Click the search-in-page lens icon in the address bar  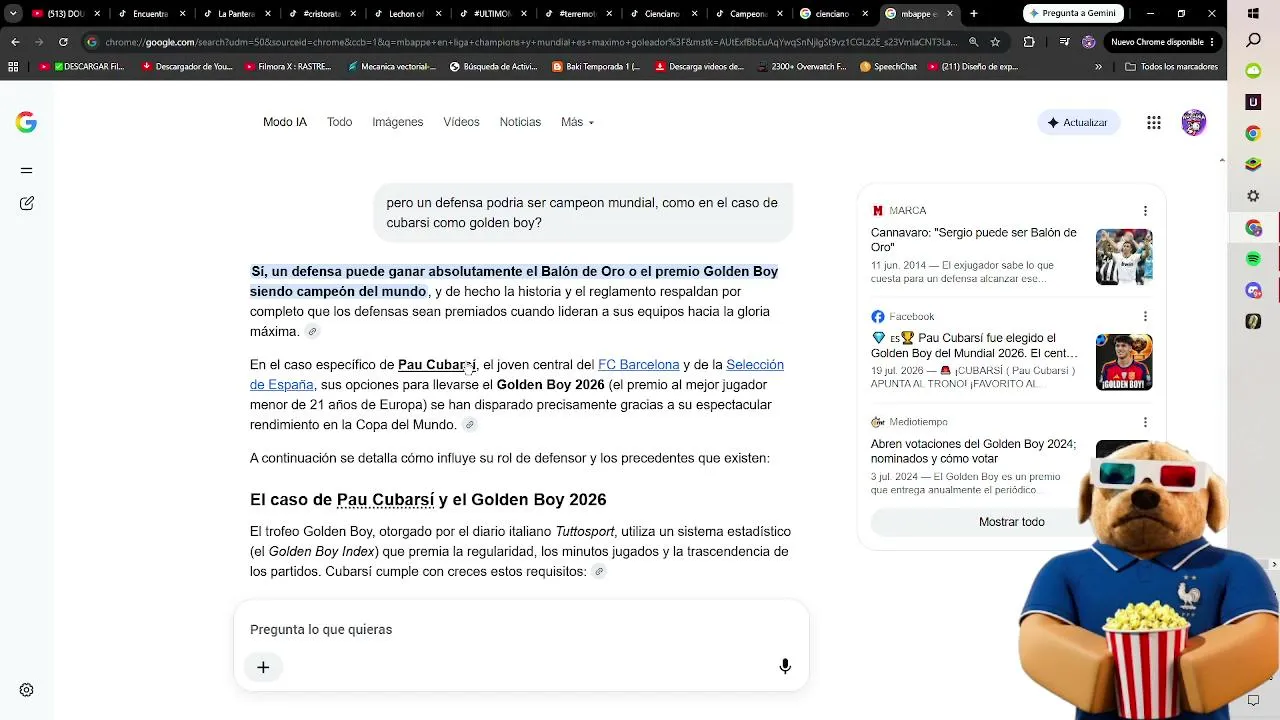tap(973, 42)
